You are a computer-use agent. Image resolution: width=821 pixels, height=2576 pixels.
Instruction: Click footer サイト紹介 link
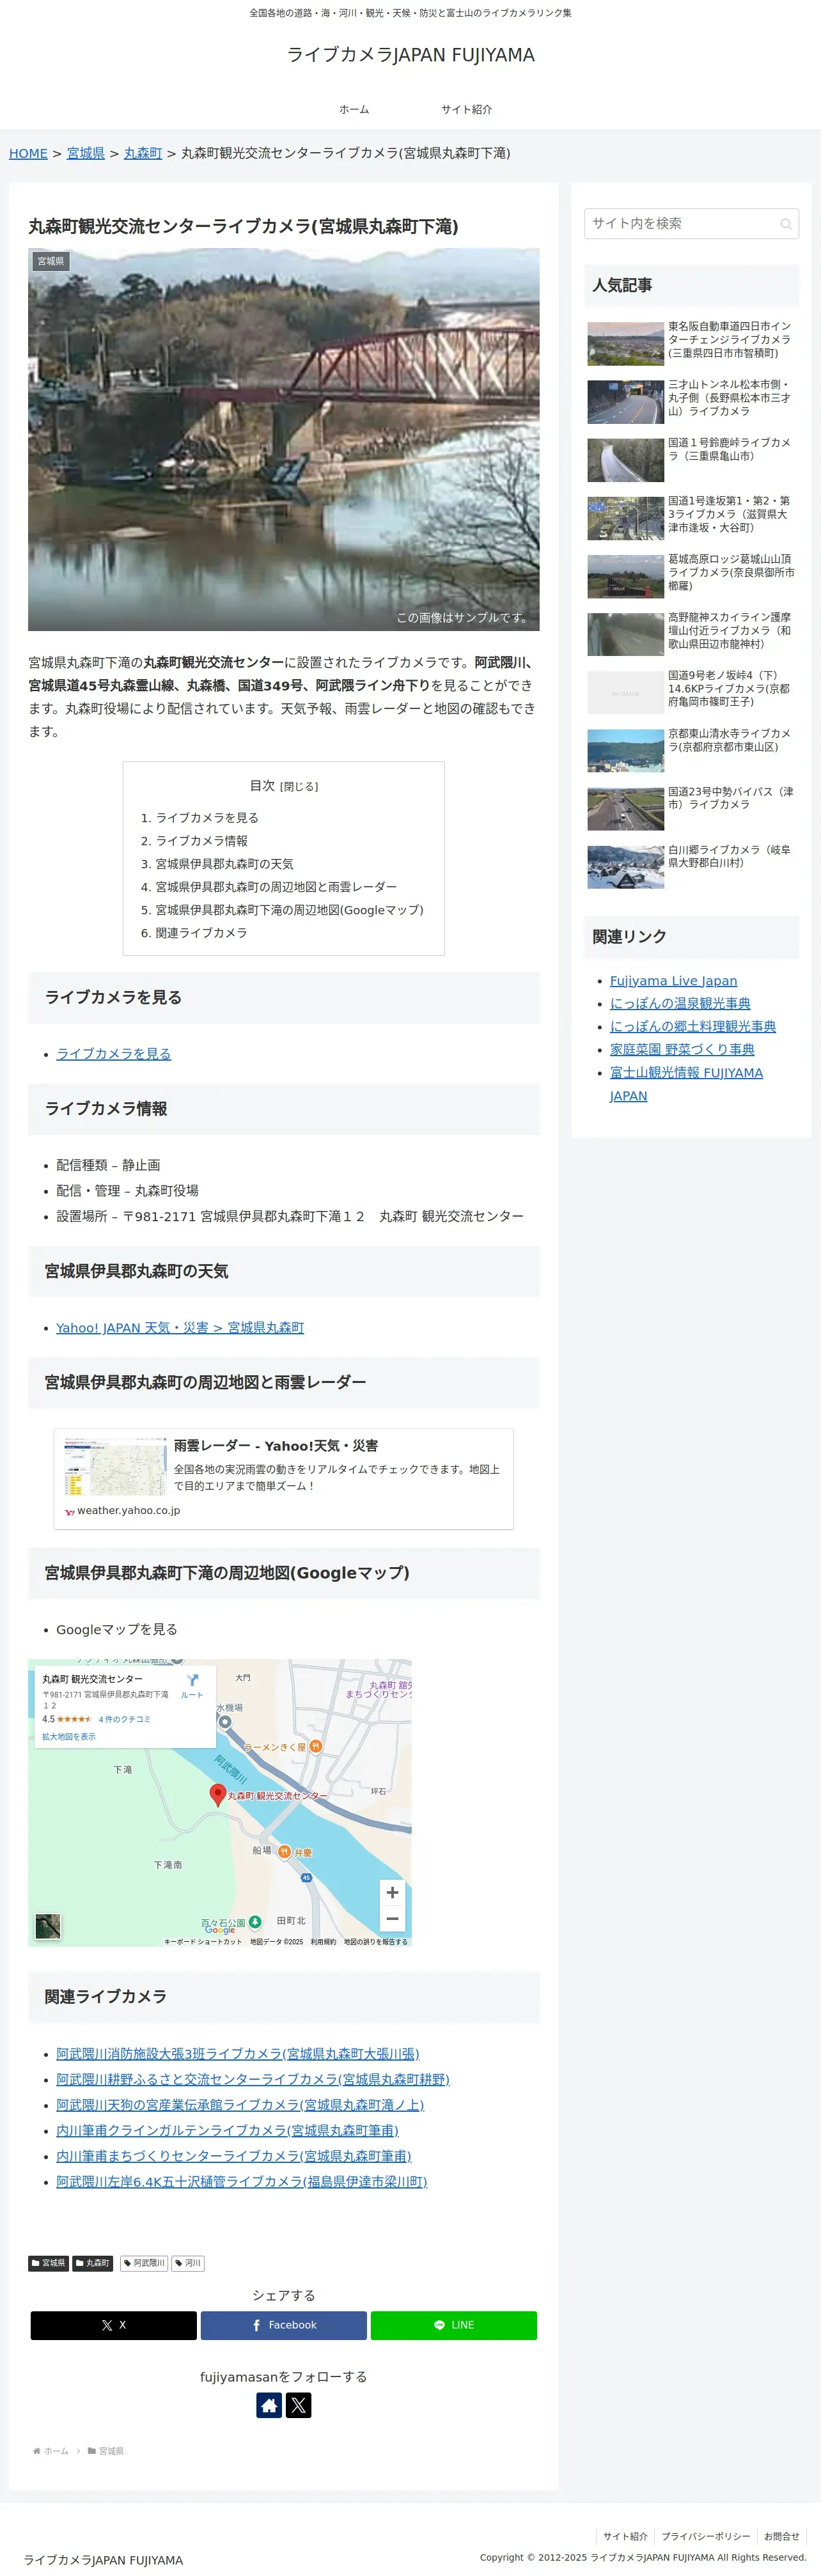[x=625, y=2536]
